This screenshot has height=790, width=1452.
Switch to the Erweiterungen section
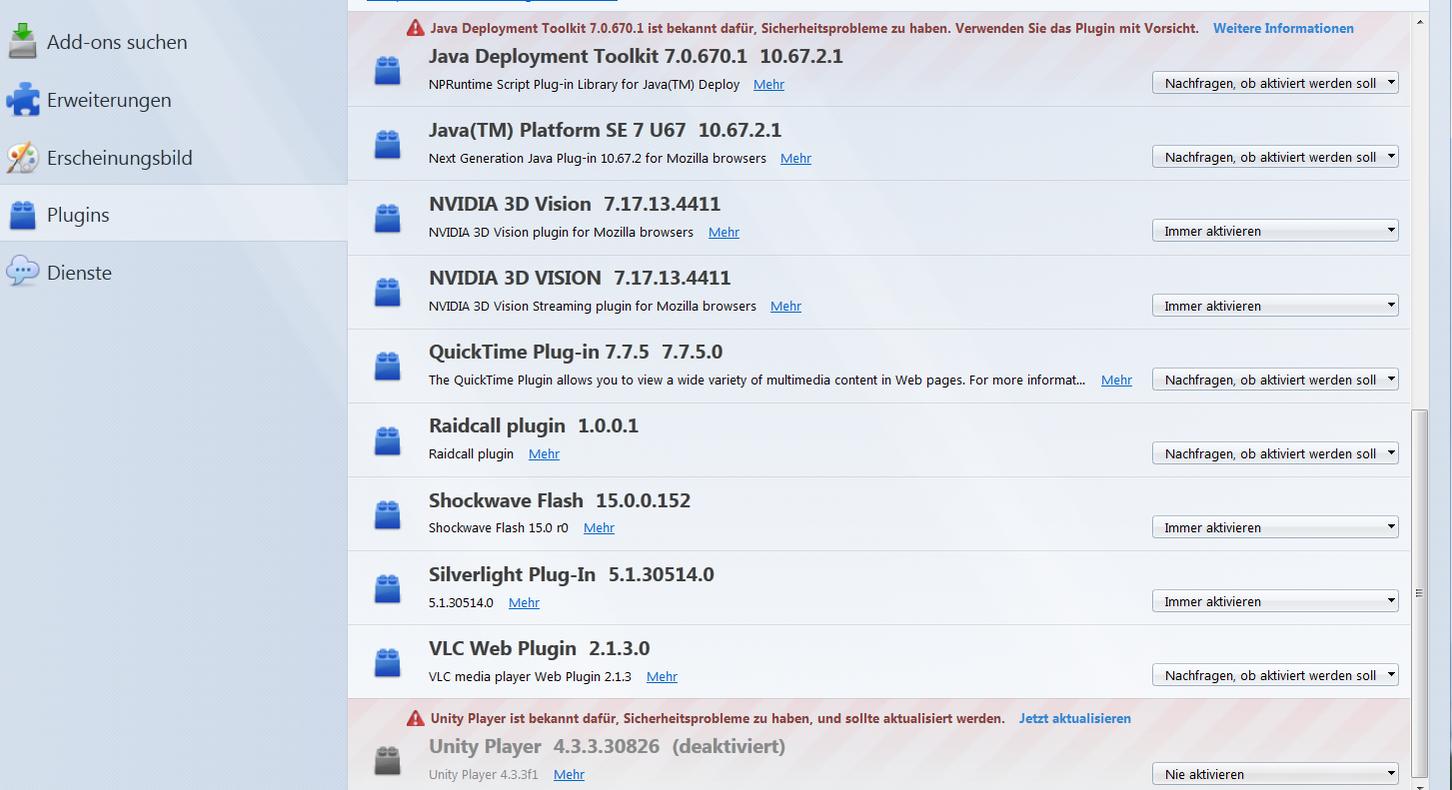(x=174, y=99)
